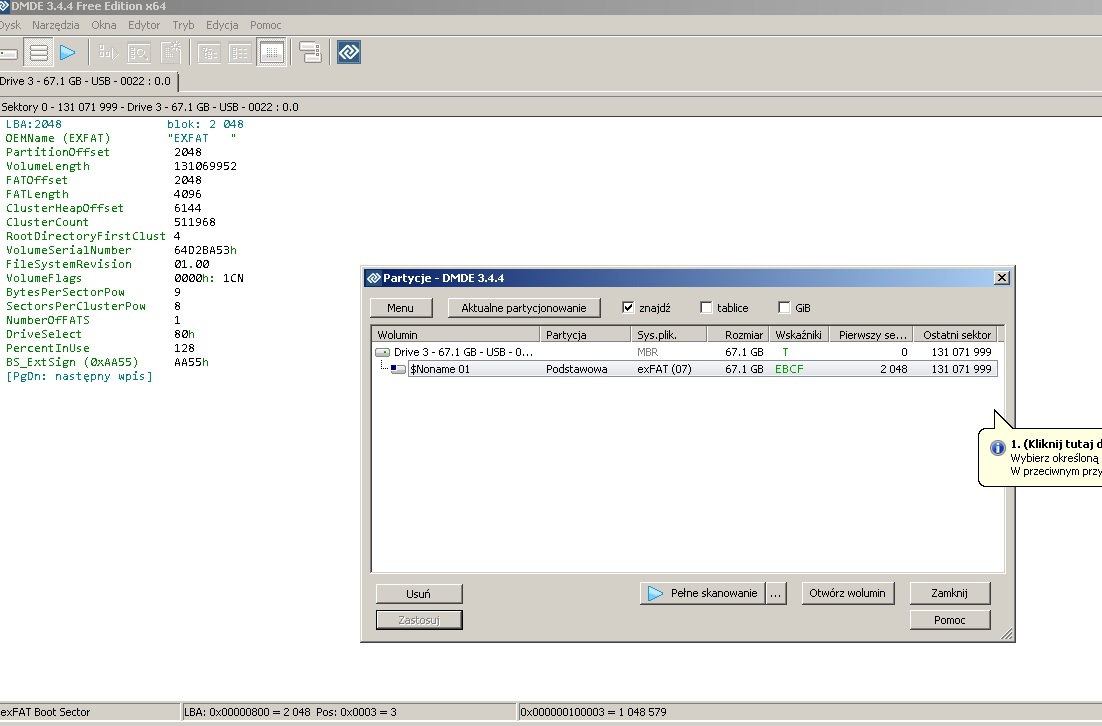Click the blue info balloon icon
The height and width of the screenshot is (726, 1102).
click(x=997, y=448)
